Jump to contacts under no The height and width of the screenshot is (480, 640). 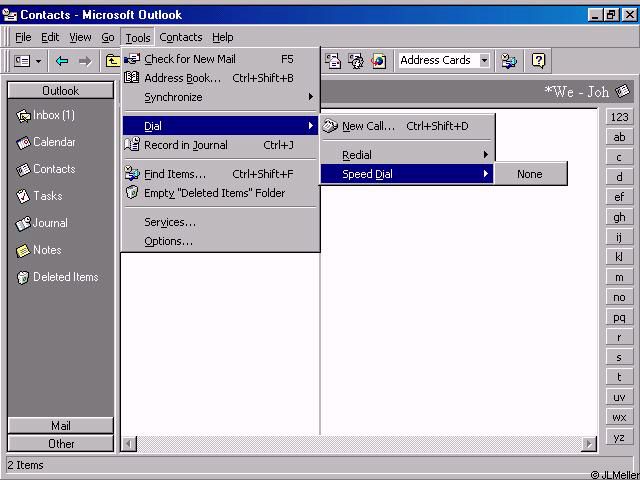point(619,297)
